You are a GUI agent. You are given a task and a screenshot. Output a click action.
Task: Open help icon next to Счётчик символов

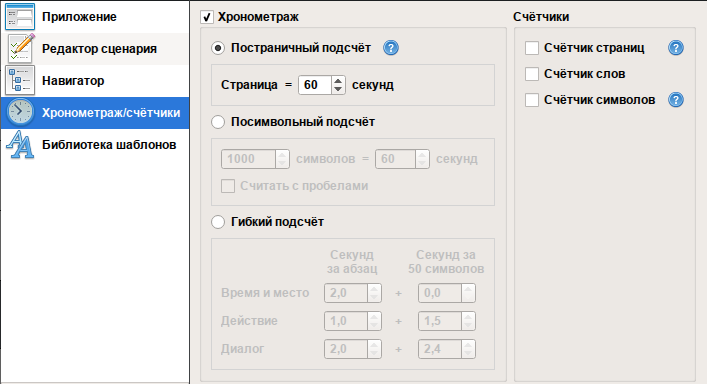click(676, 100)
